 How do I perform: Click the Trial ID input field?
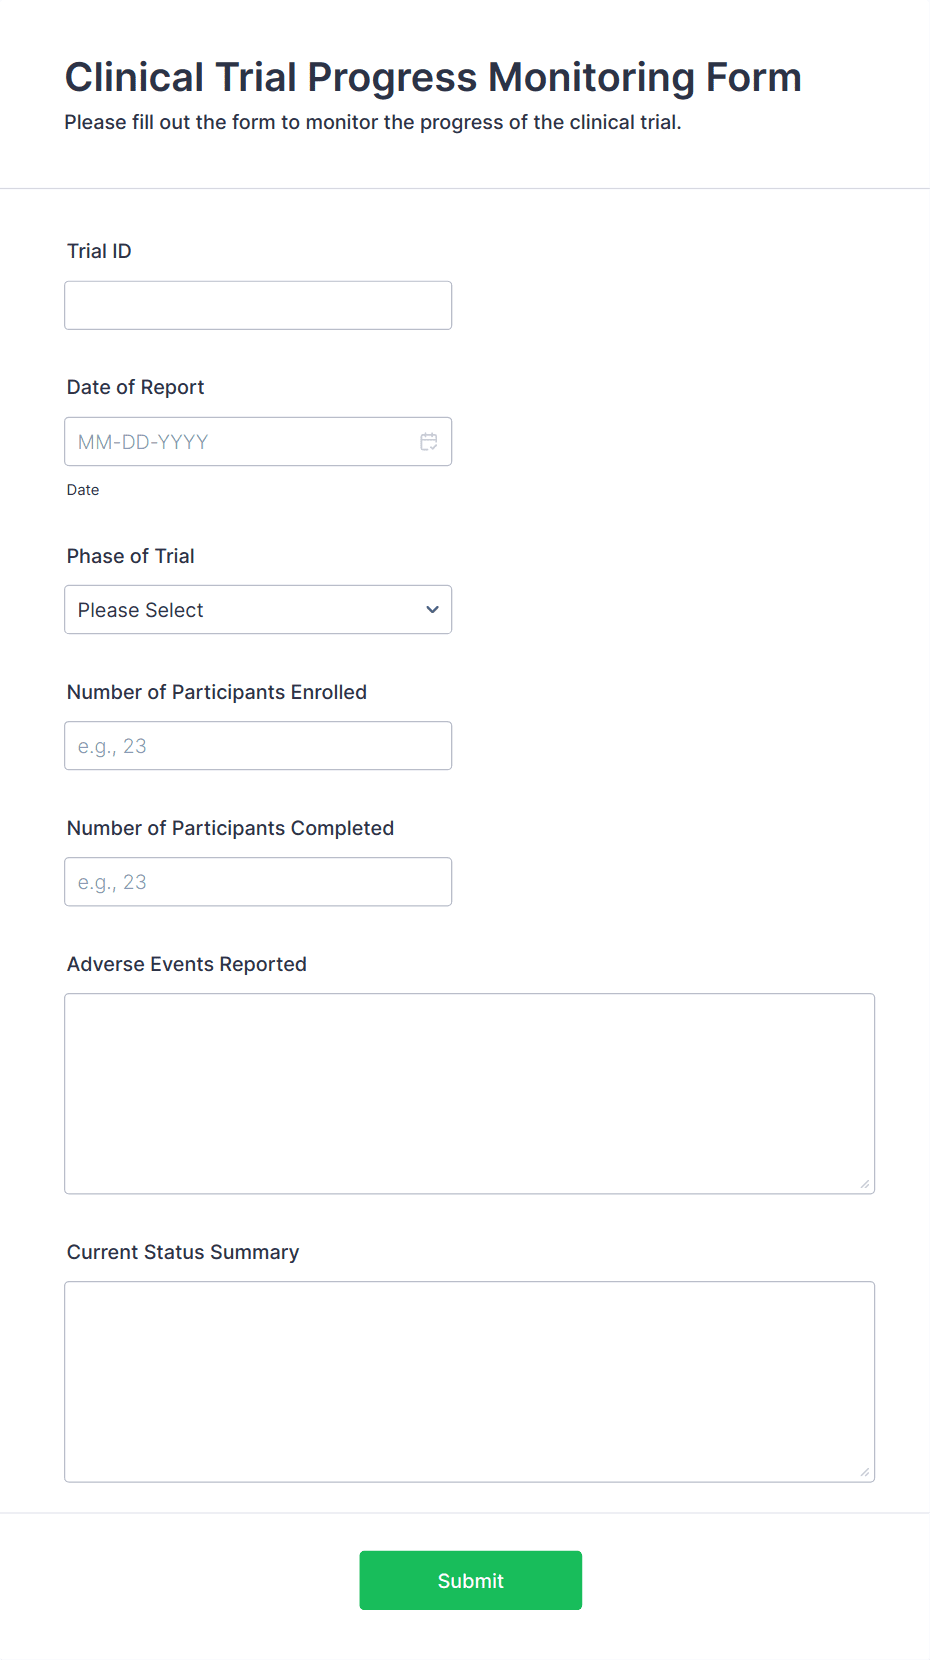(x=258, y=306)
